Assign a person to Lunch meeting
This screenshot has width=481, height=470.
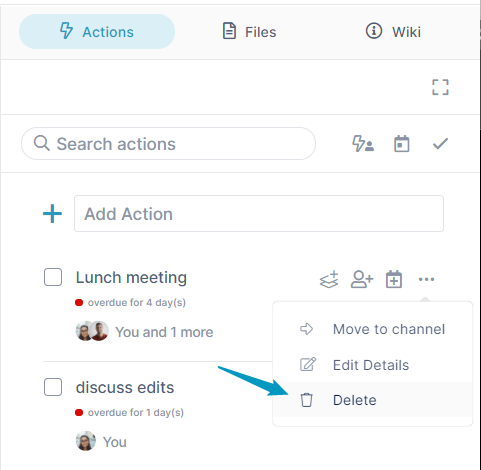click(x=362, y=279)
